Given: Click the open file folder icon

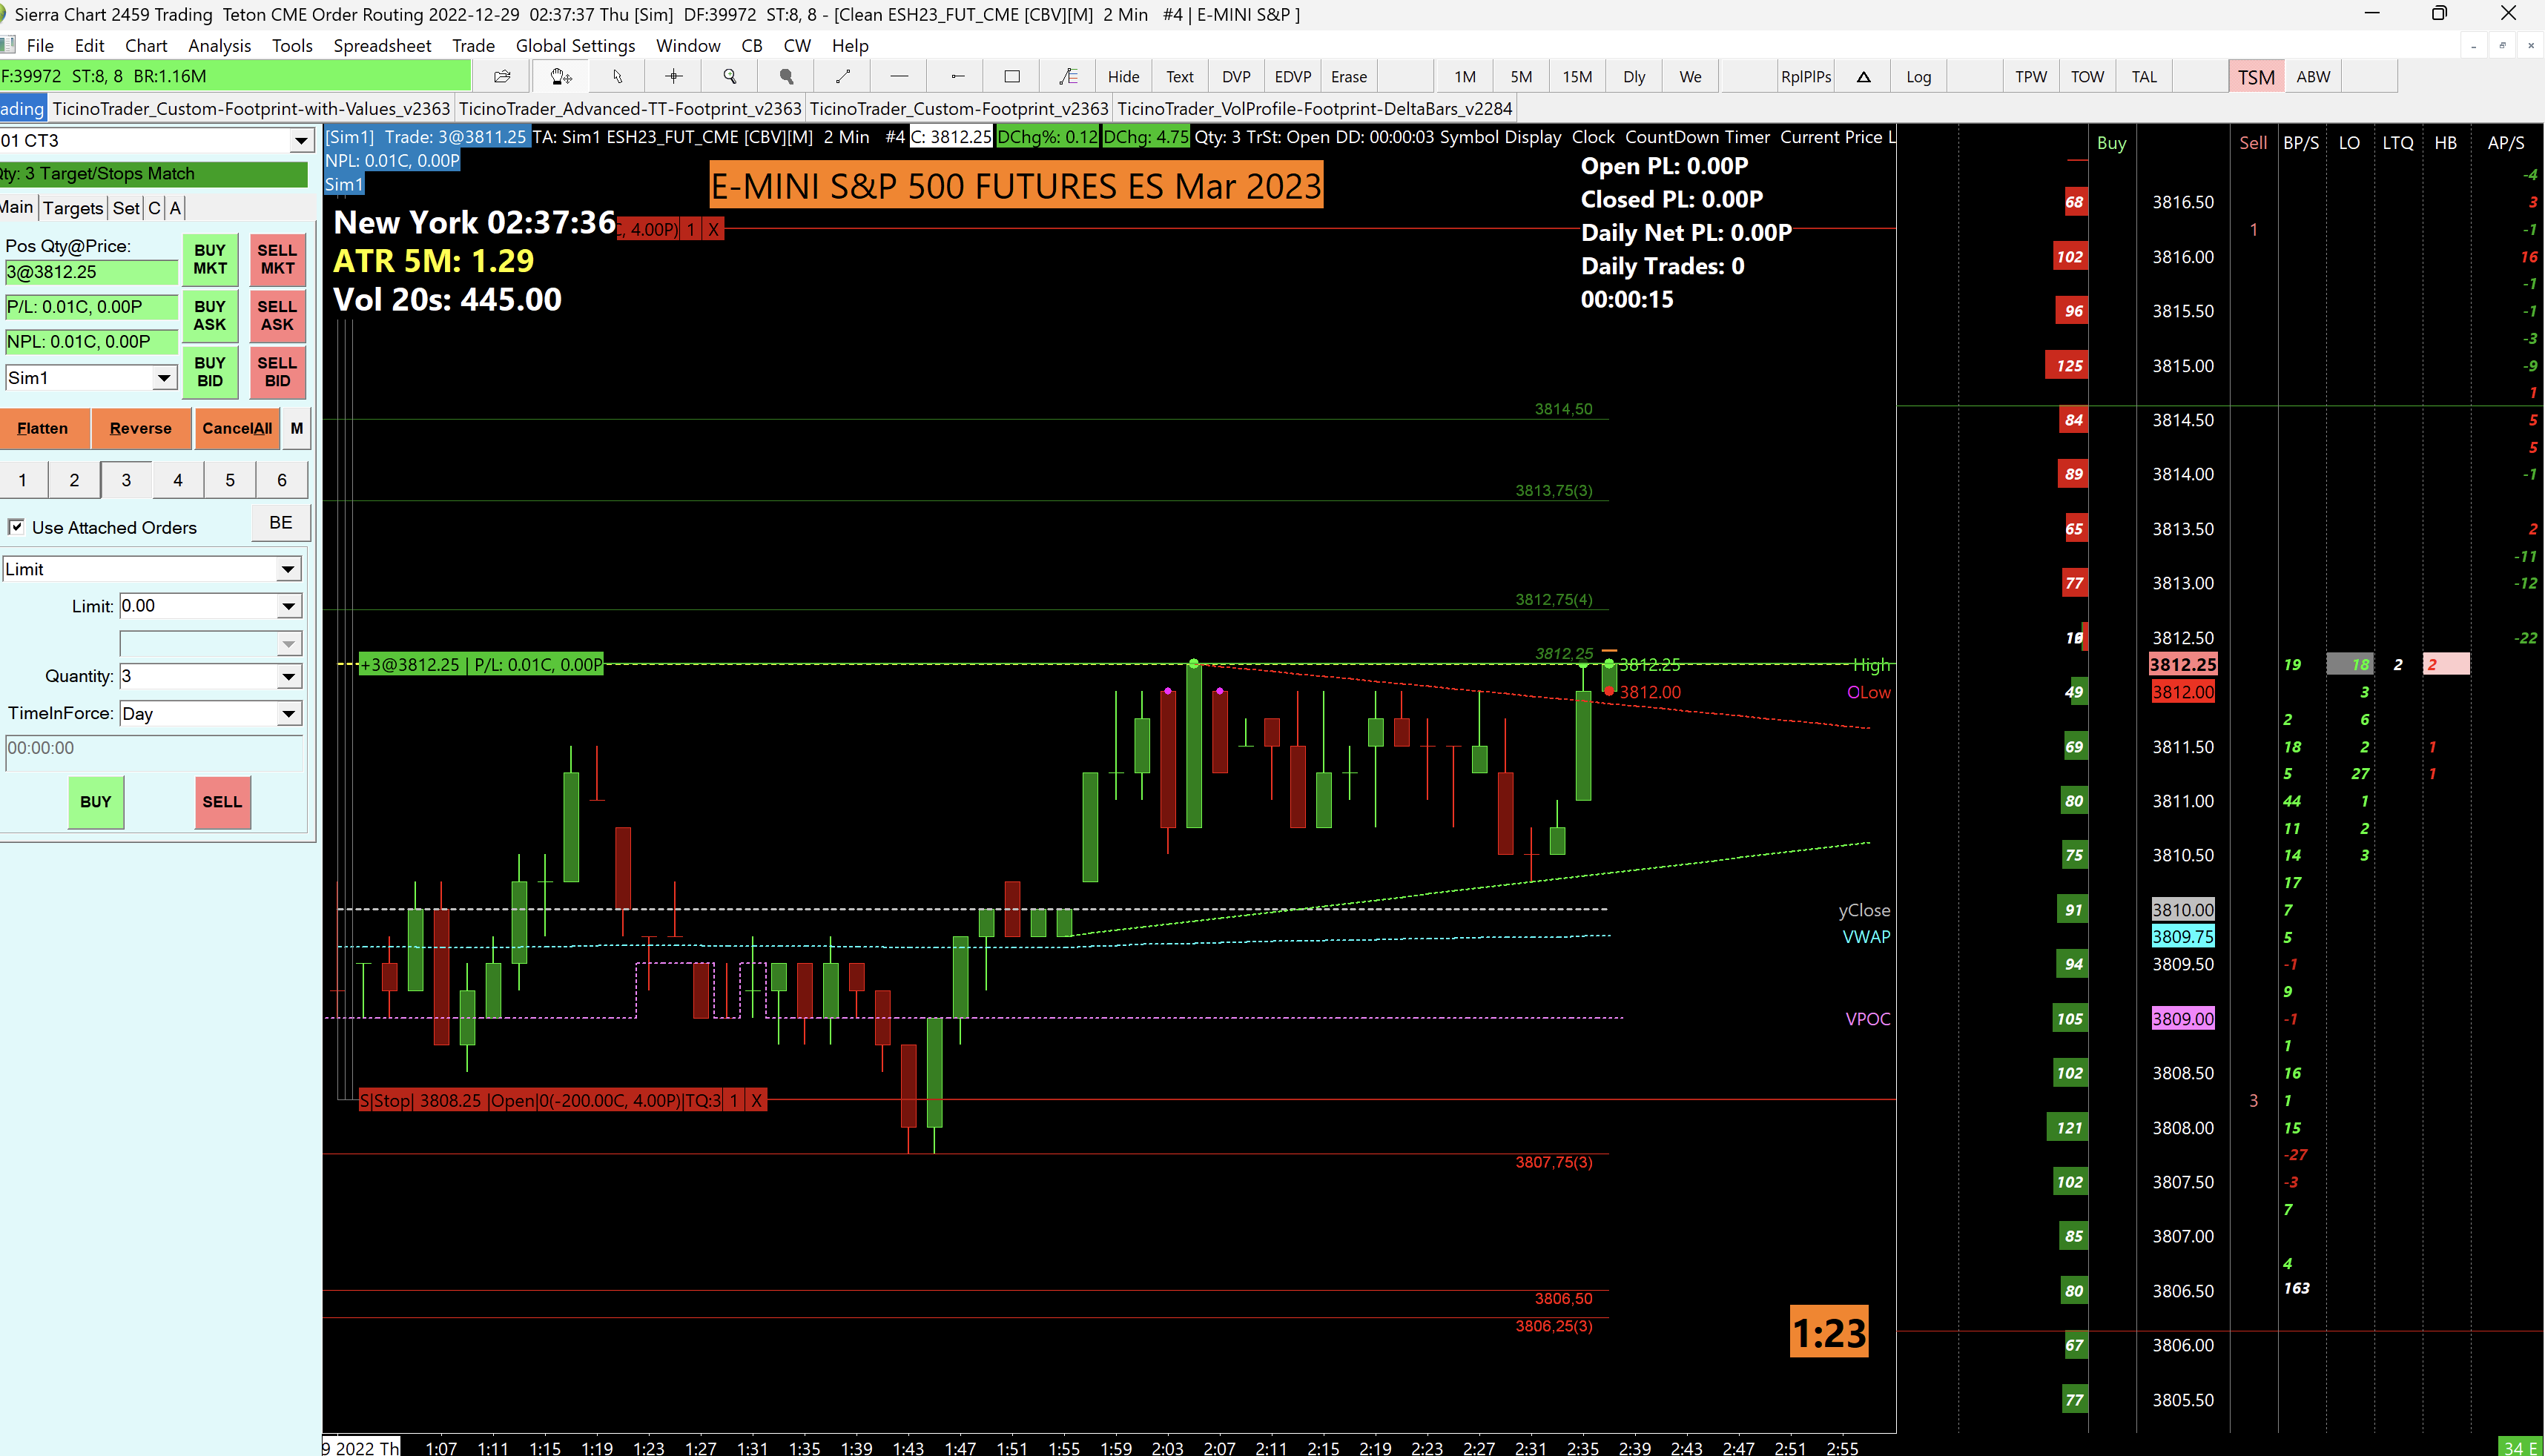Looking at the screenshot, I should coord(502,77).
